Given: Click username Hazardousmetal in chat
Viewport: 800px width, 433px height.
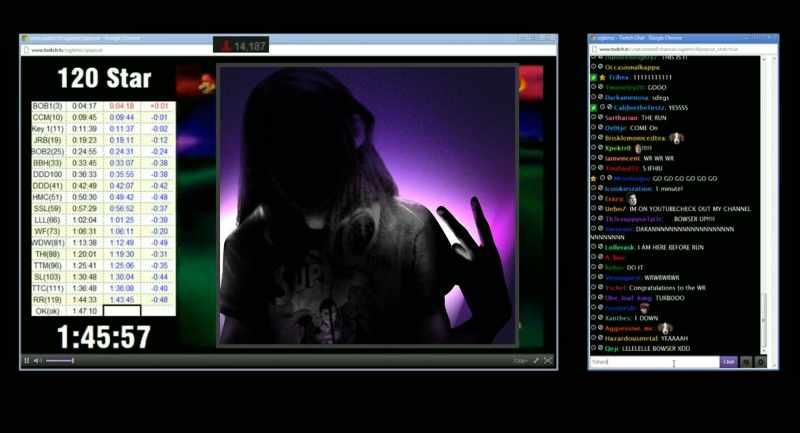Looking at the screenshot, I should click(x=631, y=338).
